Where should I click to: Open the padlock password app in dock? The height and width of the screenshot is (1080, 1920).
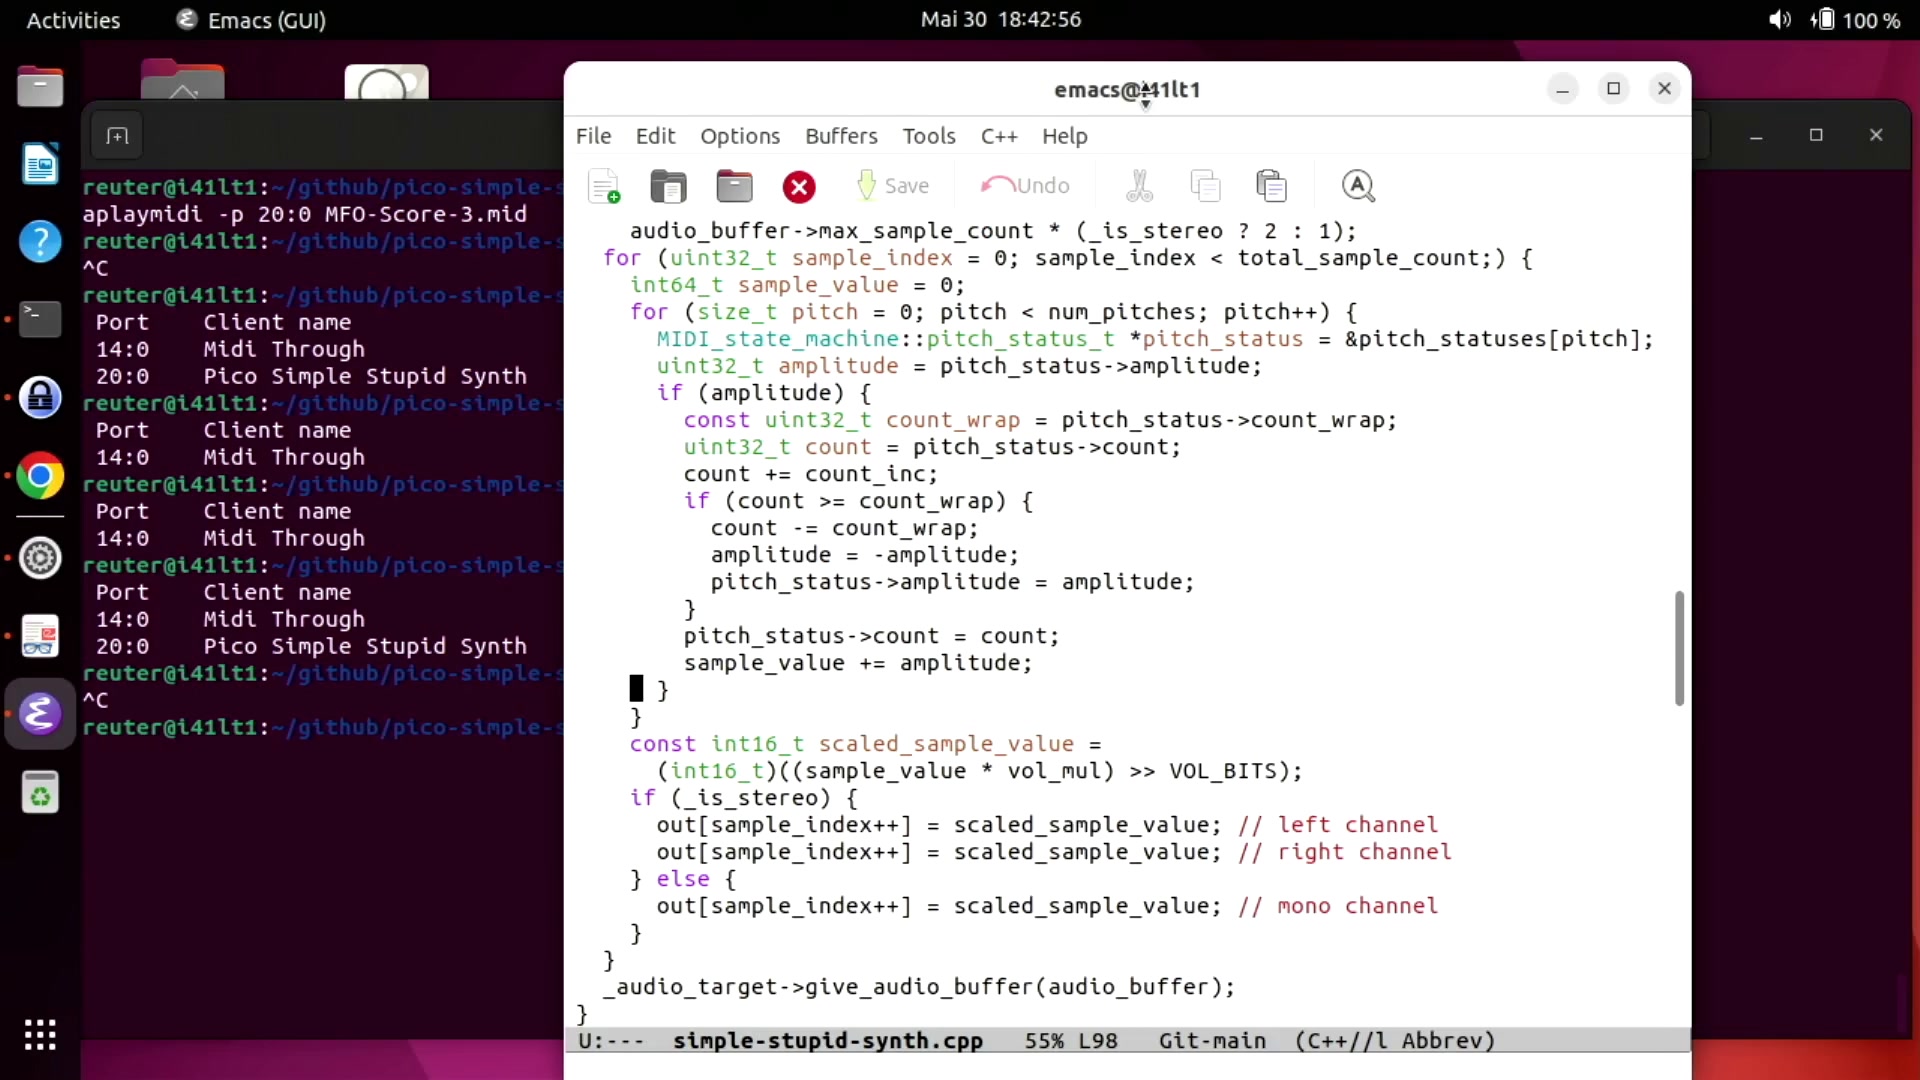[x=40, y=398]
